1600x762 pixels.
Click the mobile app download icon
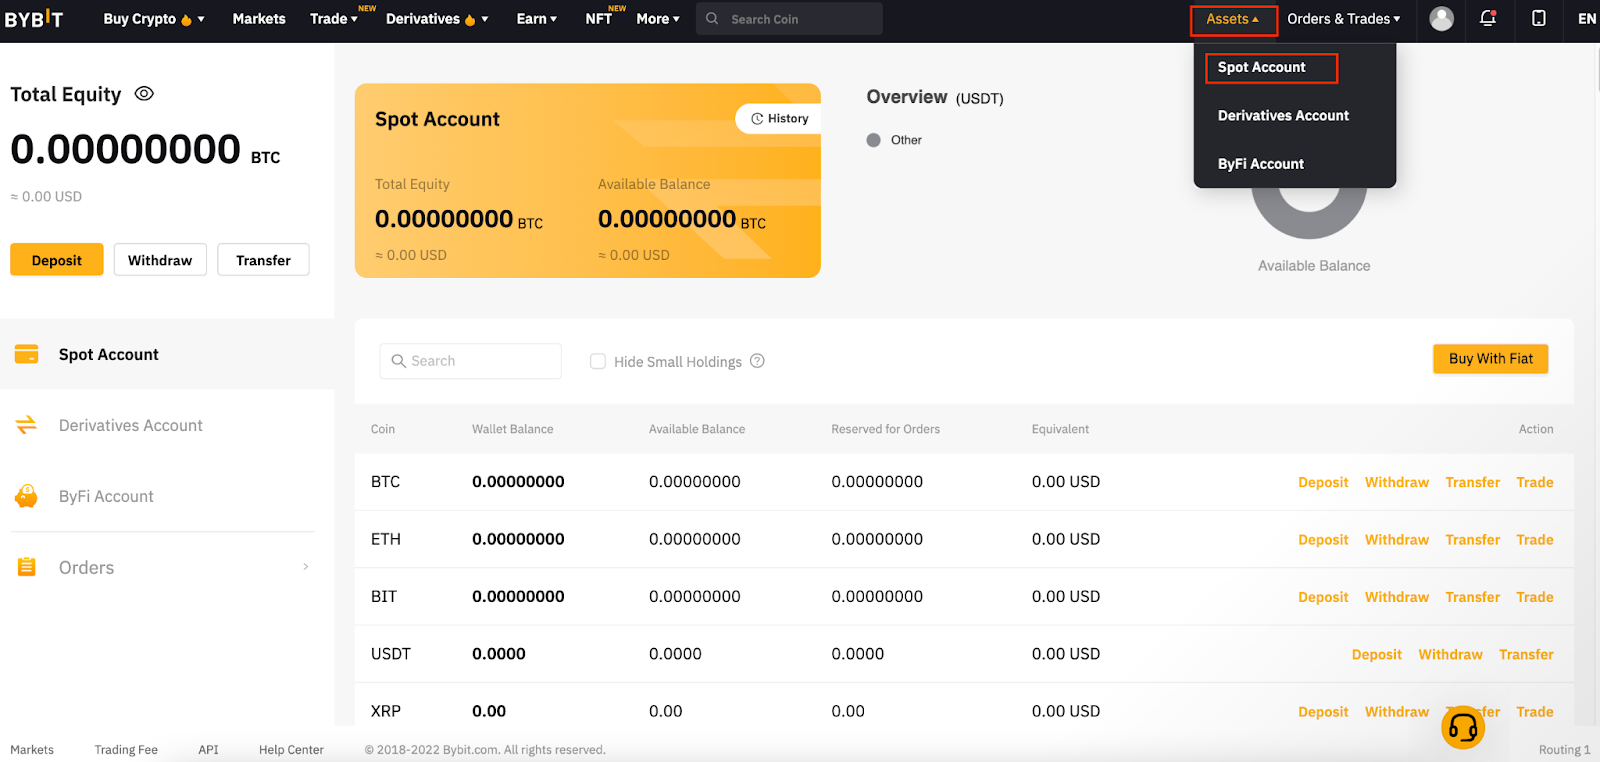[1539, 18]
